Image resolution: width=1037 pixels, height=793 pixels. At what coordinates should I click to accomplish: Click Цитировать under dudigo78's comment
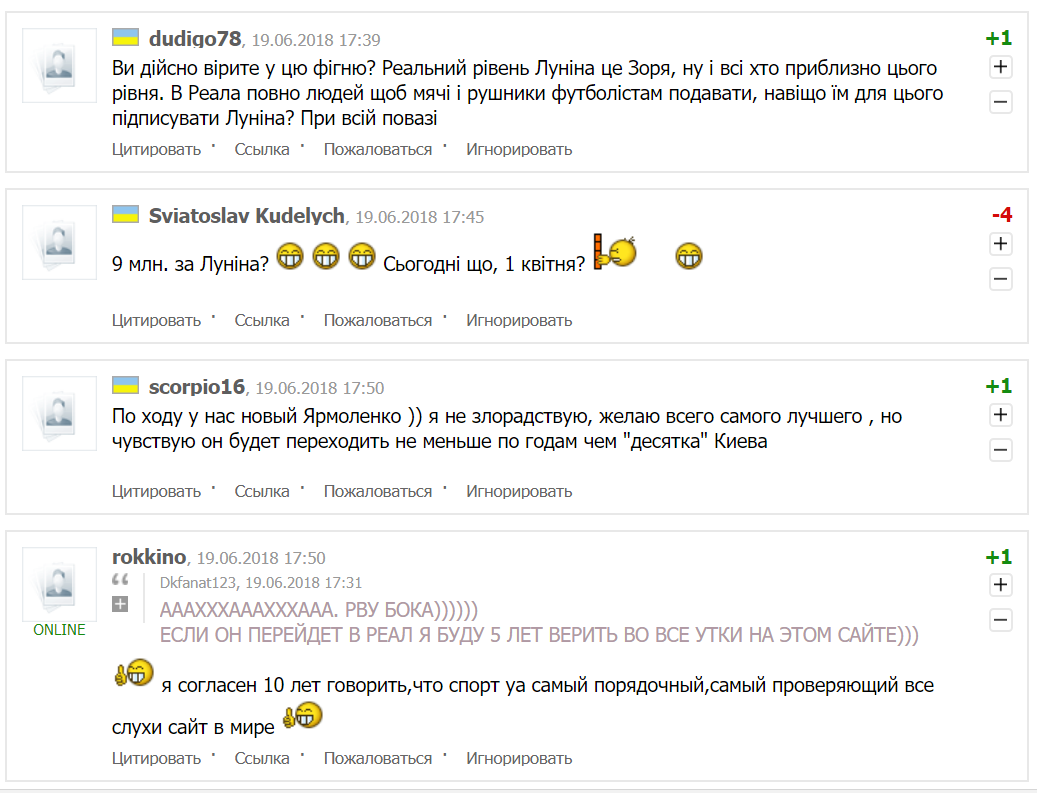[x=156, y=149]
